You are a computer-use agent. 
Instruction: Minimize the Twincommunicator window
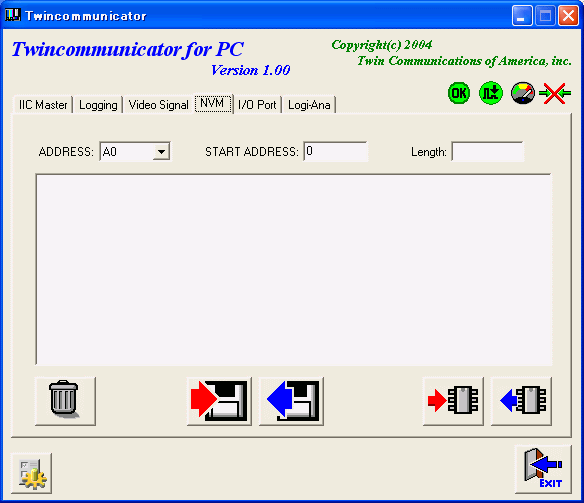pyautogui.click(x=522, y=16)
